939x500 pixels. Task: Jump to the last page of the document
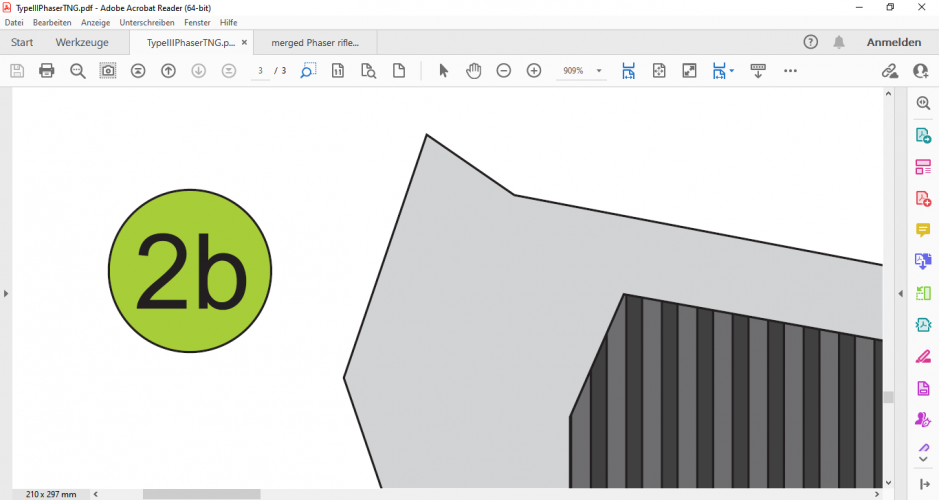point(229,71)
